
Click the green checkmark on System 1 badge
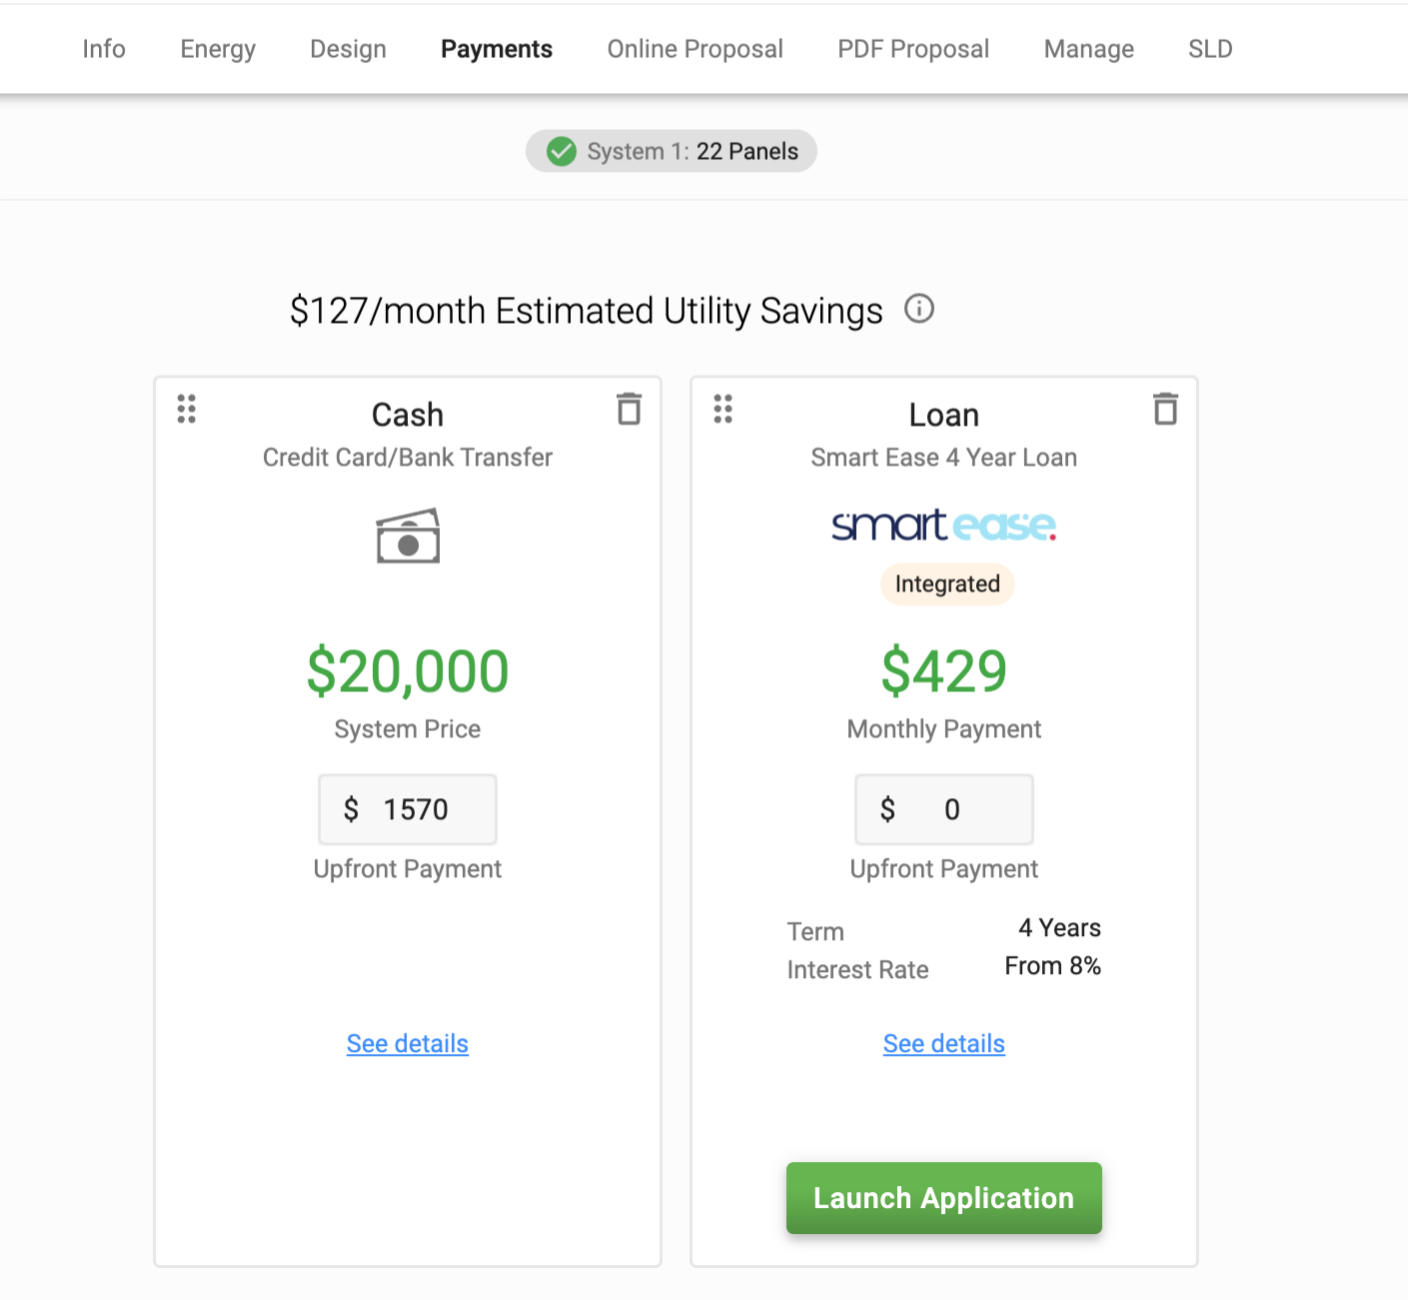(561, 151)
